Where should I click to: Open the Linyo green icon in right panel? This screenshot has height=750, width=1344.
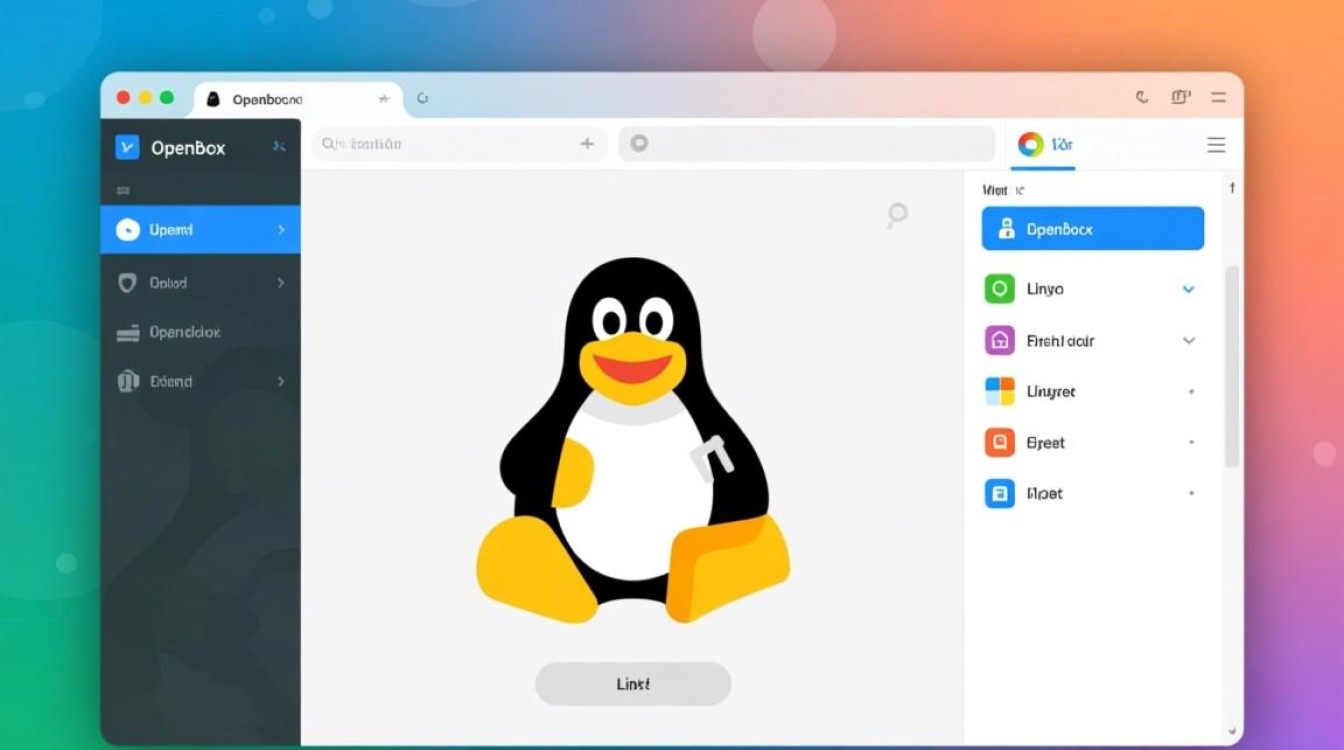tap(997, 288)
